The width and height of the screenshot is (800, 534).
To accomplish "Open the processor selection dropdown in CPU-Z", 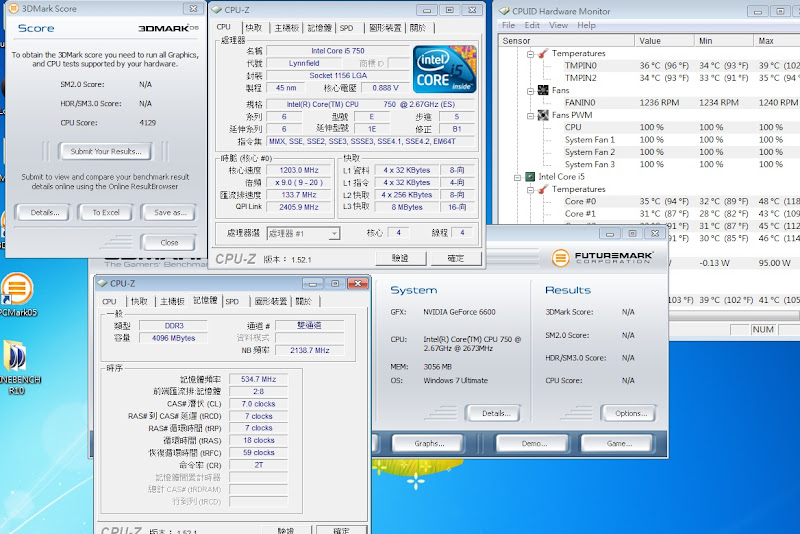I will coord(334,234).
